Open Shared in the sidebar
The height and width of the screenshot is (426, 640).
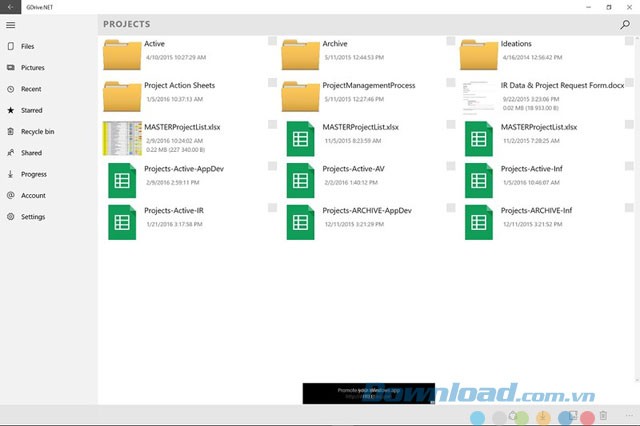click(49, 153)
